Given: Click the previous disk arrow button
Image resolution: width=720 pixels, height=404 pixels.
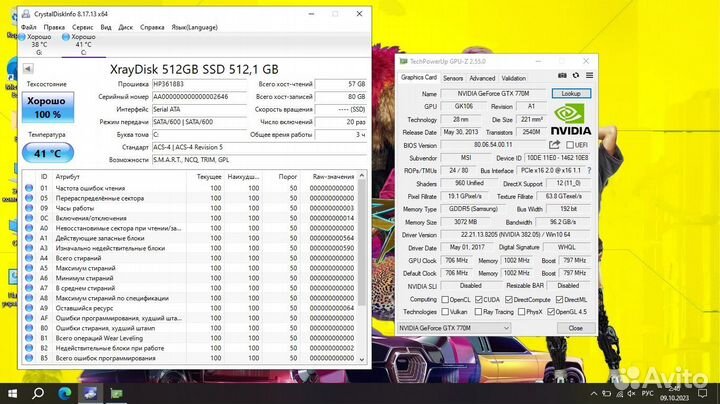Looking at the screenshot, I should coord(28,69).
